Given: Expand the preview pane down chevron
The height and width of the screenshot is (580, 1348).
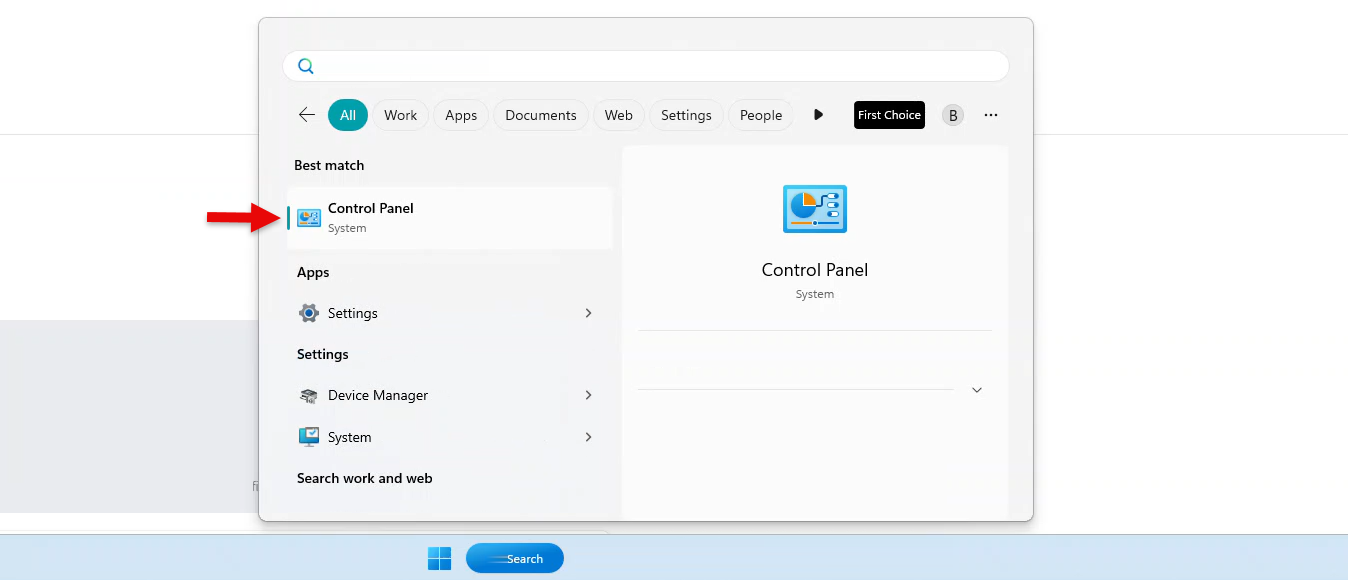Looking at the screenshot, I should 977,390.
